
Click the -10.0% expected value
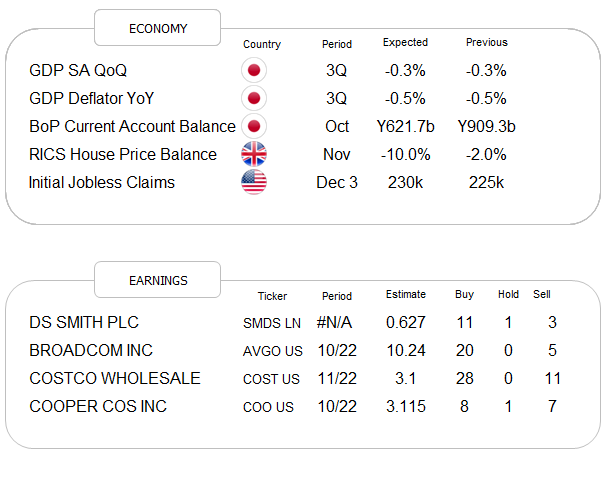pyautogui.click(x=405, y=155)
